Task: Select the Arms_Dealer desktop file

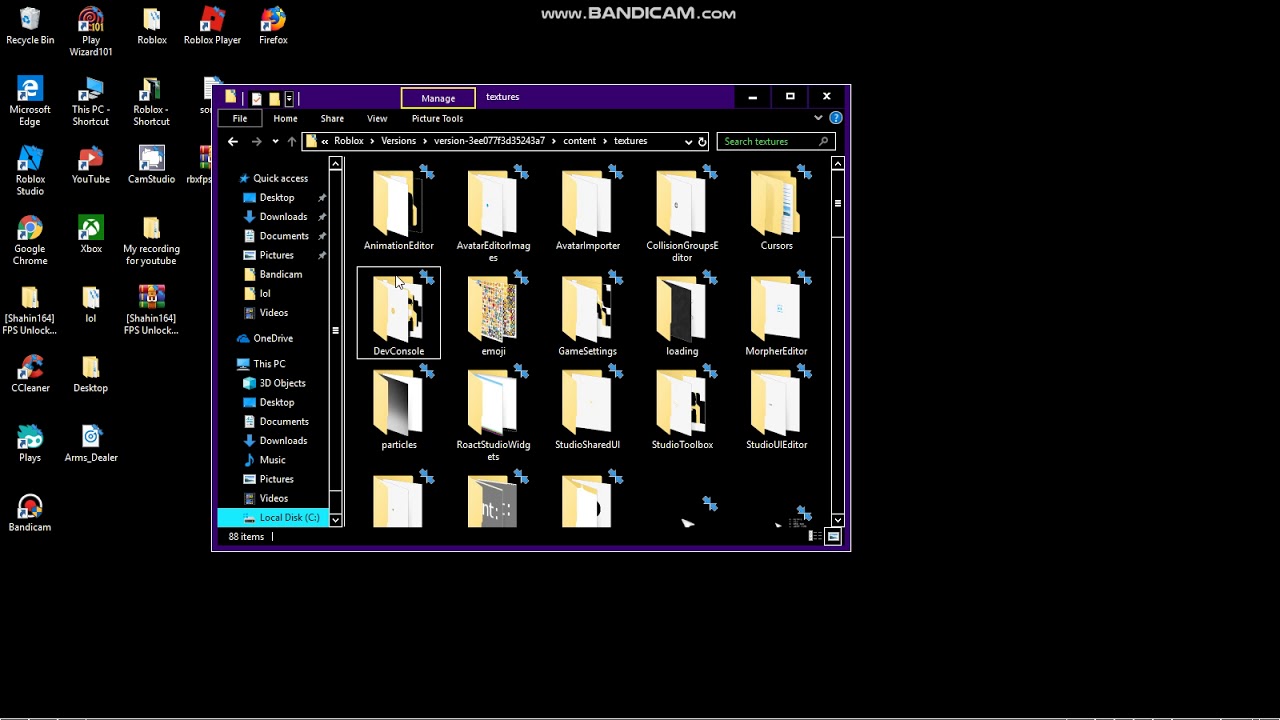Action: click(91, 444)
